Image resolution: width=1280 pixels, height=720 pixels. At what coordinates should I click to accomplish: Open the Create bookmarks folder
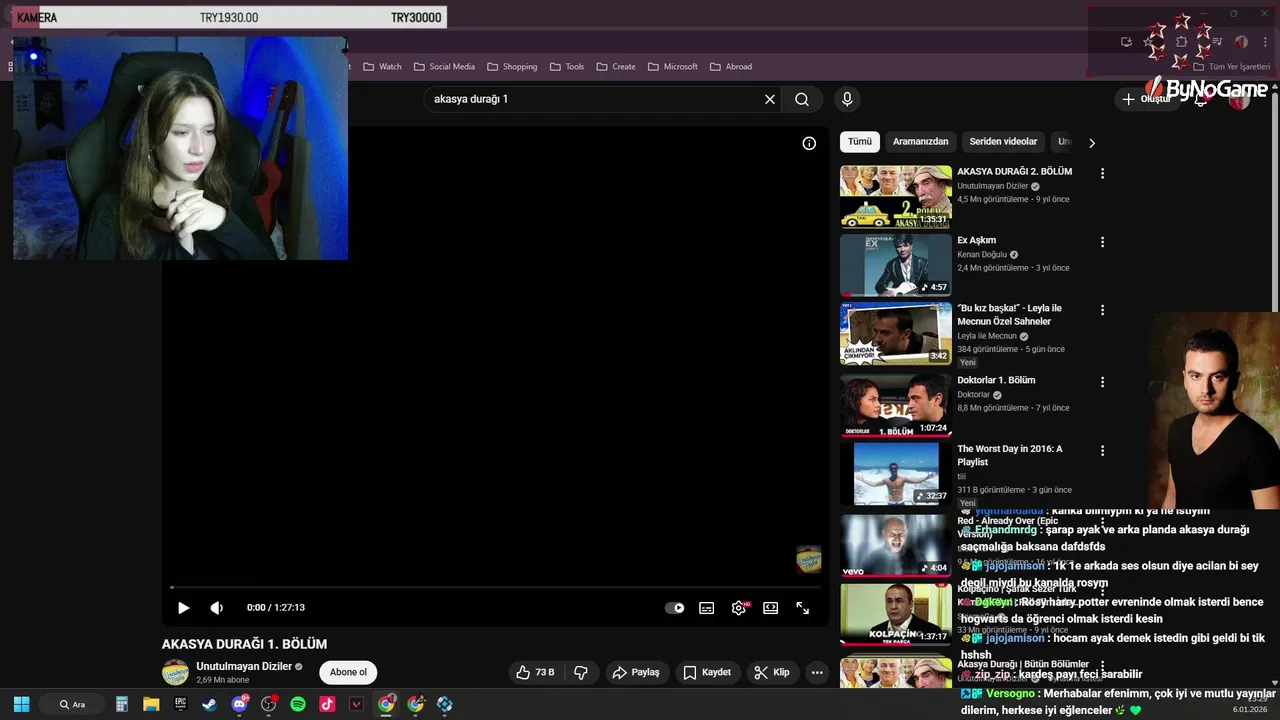(616, 67)
